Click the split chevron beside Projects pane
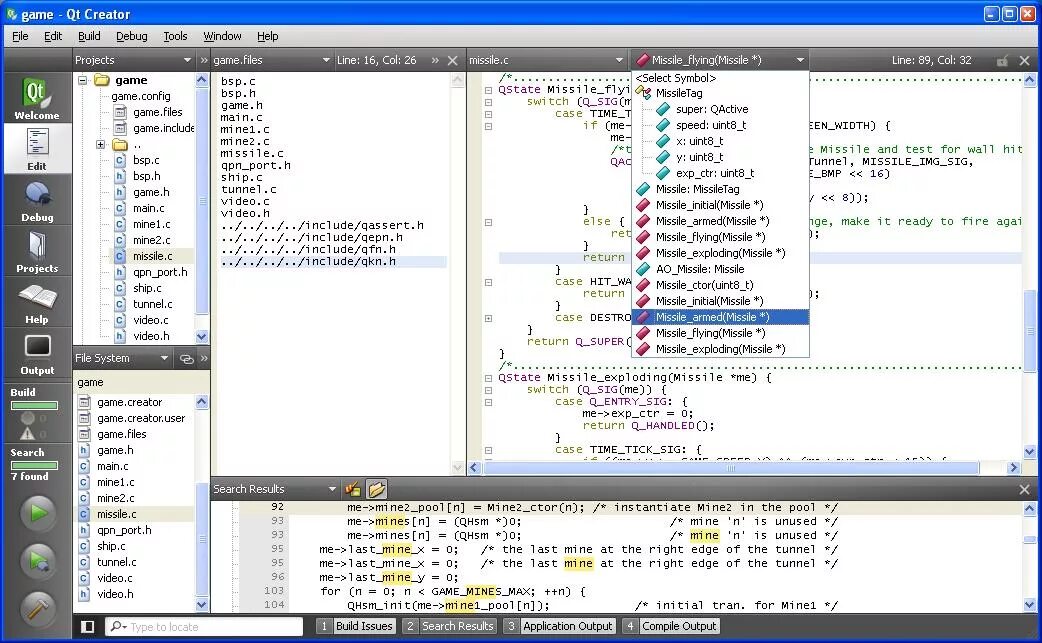1042x643 pixels. [x=204, y=60]
